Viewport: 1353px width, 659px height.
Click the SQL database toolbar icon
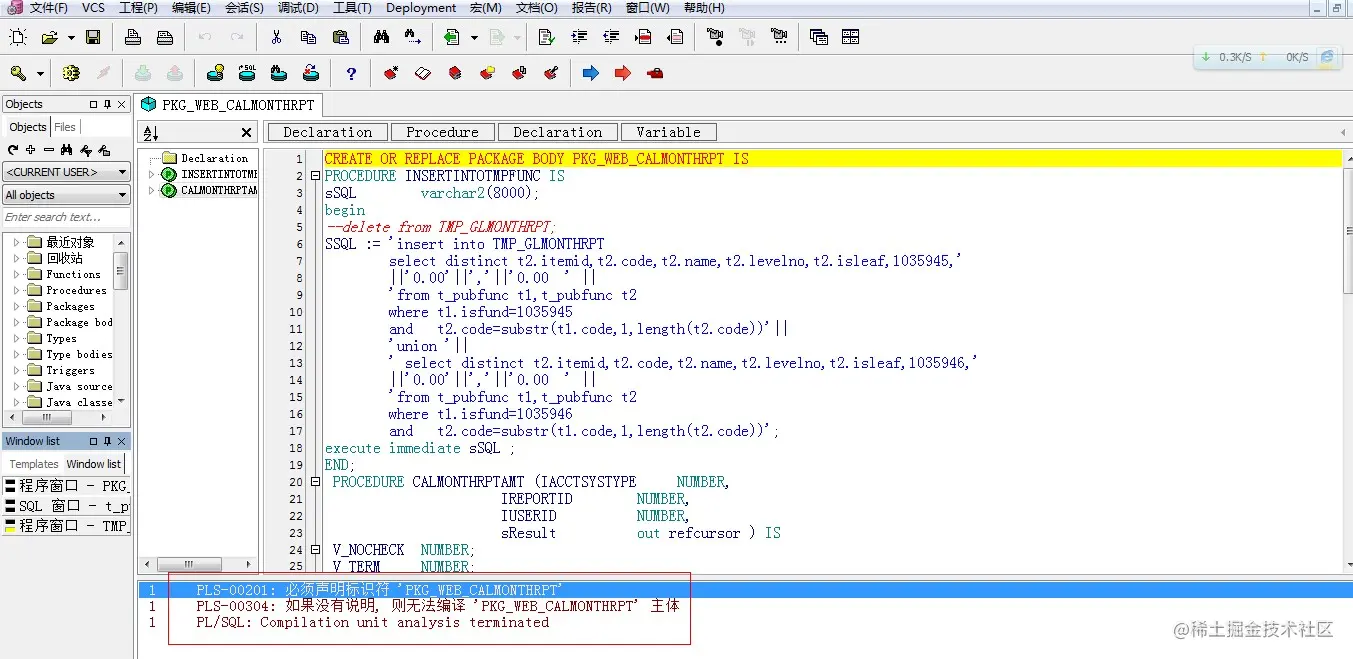point(247,73)
